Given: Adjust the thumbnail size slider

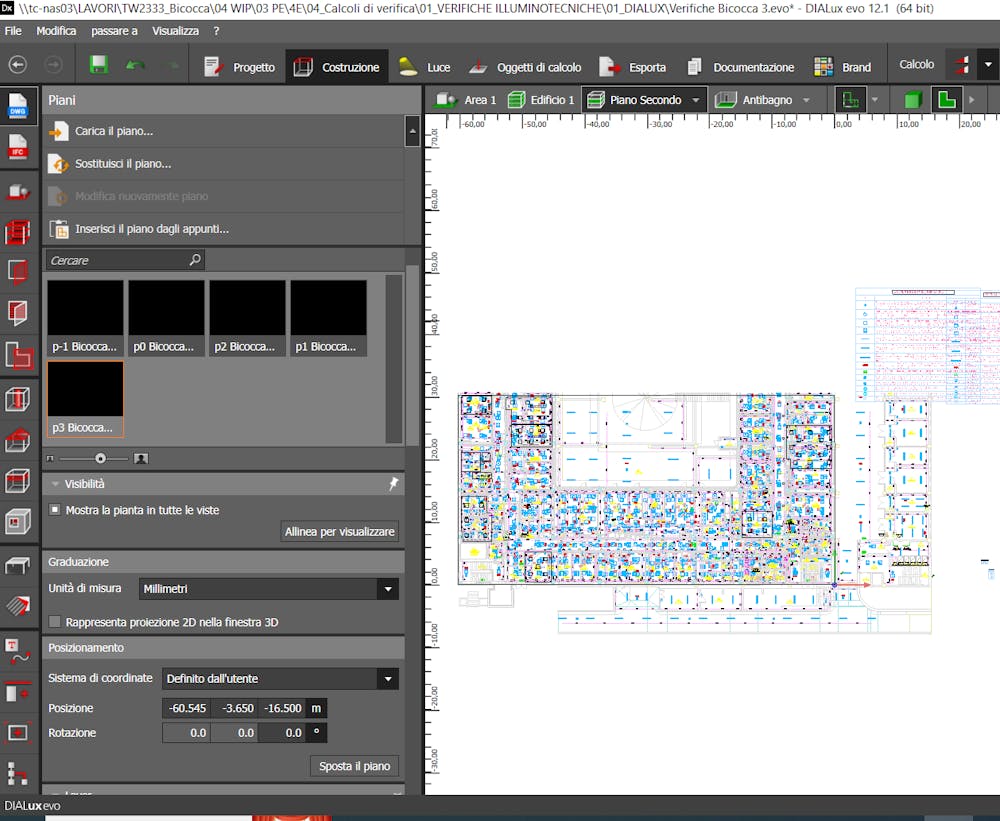Looking at the screenshot, I should (100, 458).
